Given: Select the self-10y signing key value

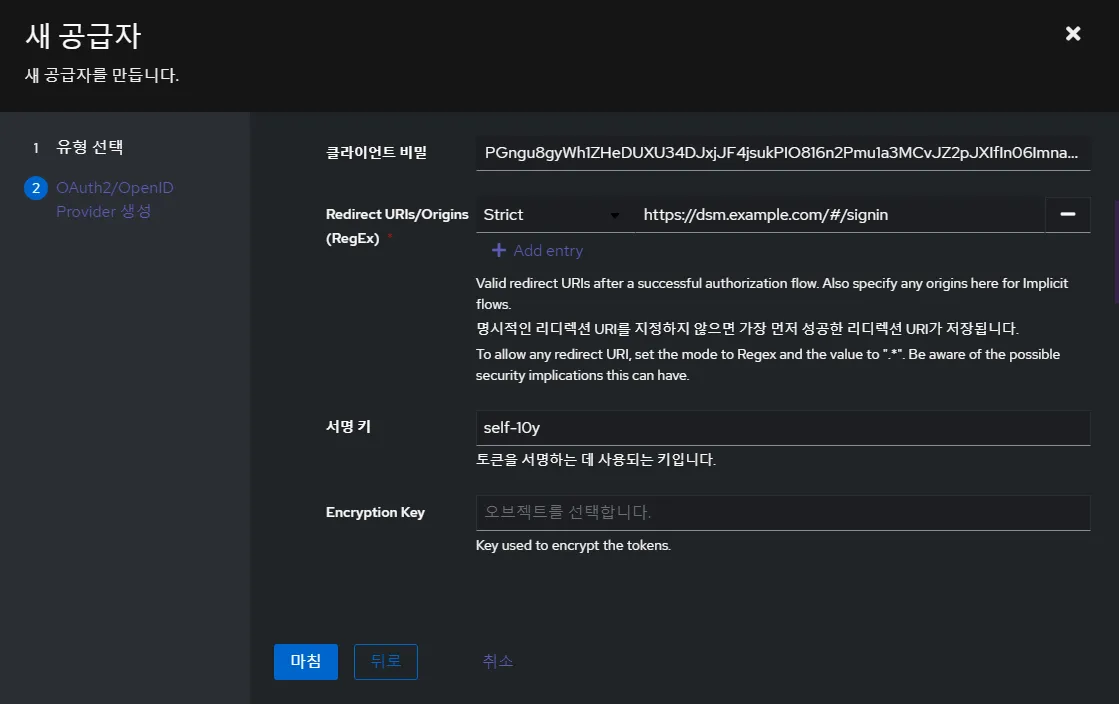Looking at the screenshot, I should point(783,427).
